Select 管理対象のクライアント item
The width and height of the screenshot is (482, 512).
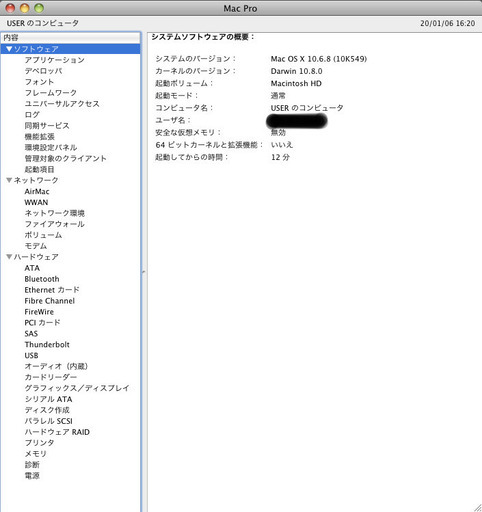coord(66,158)
